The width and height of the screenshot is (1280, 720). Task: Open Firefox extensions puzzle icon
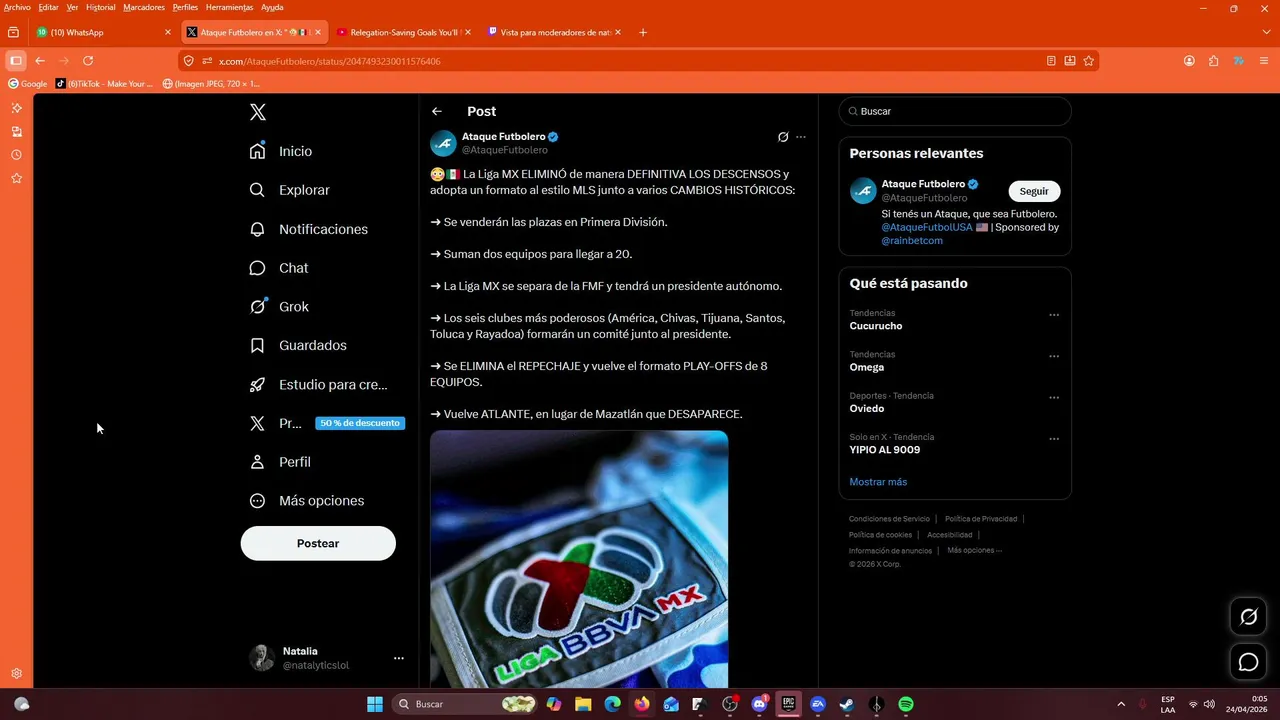pos(1213,61)
